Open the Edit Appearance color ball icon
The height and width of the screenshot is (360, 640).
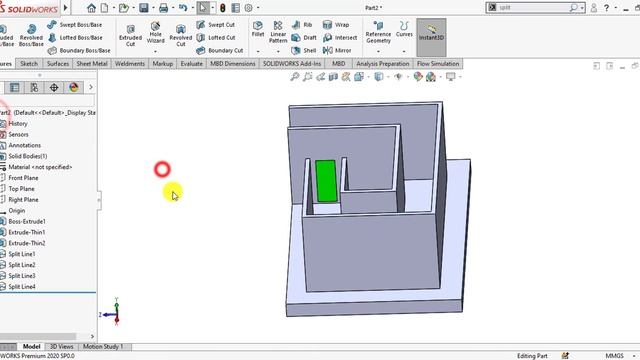point(418,76)
